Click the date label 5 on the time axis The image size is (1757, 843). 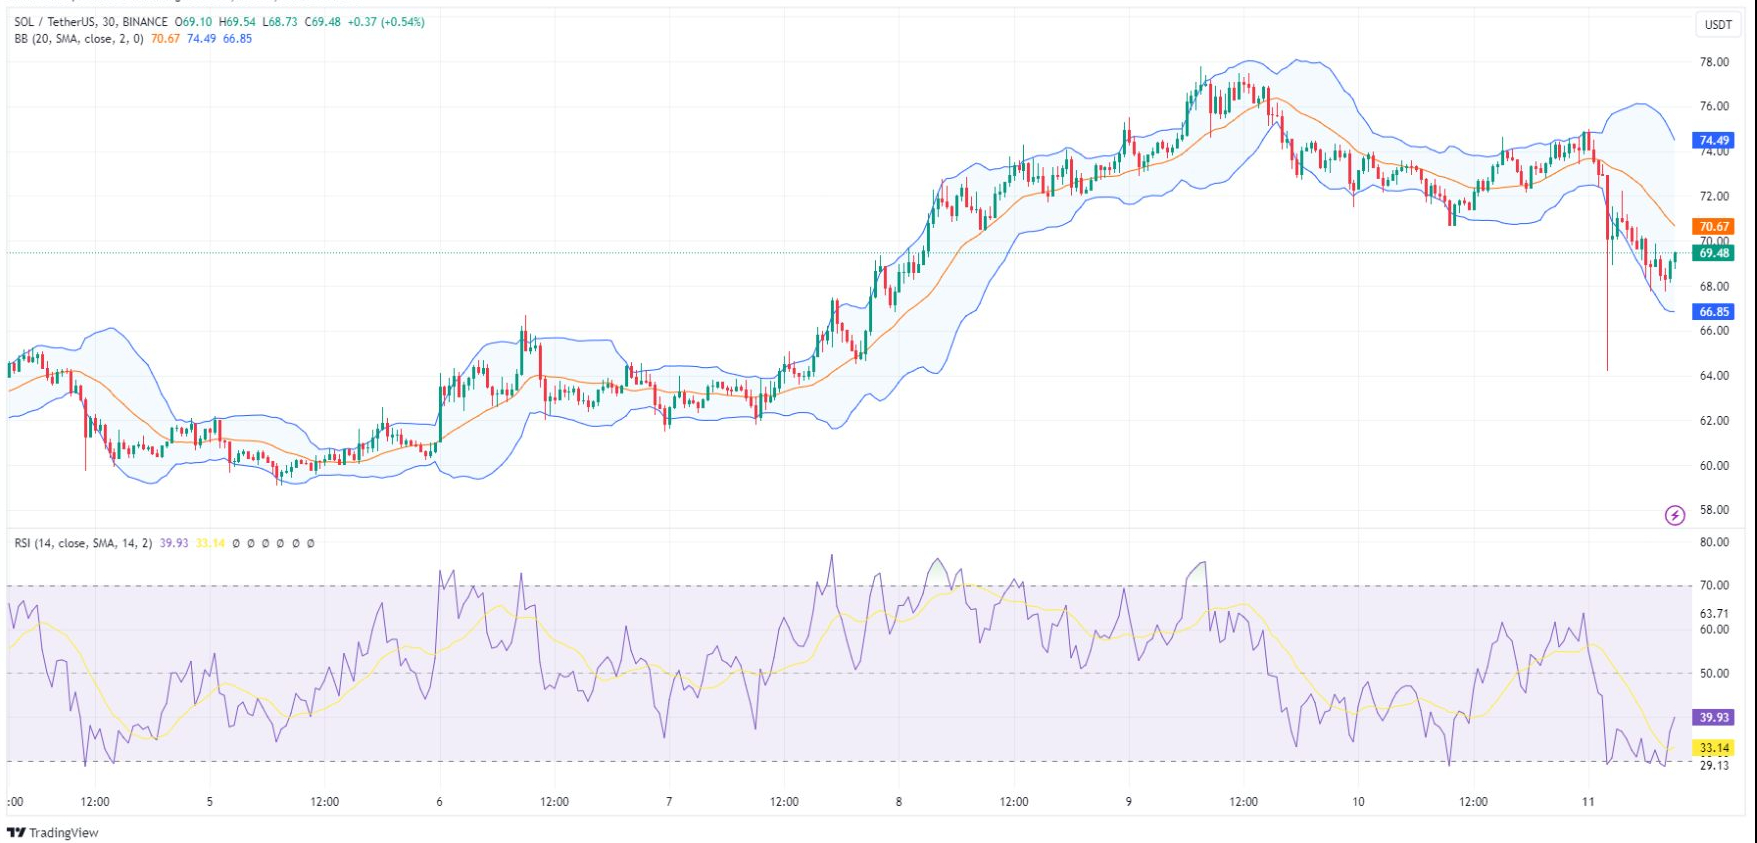pos(210,801)
